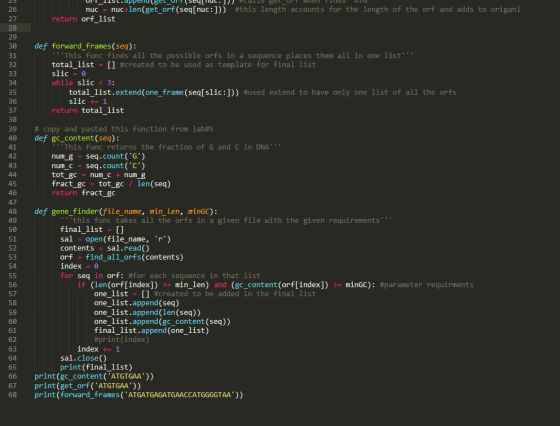Click the 'while slic < 3:' line

83,83
